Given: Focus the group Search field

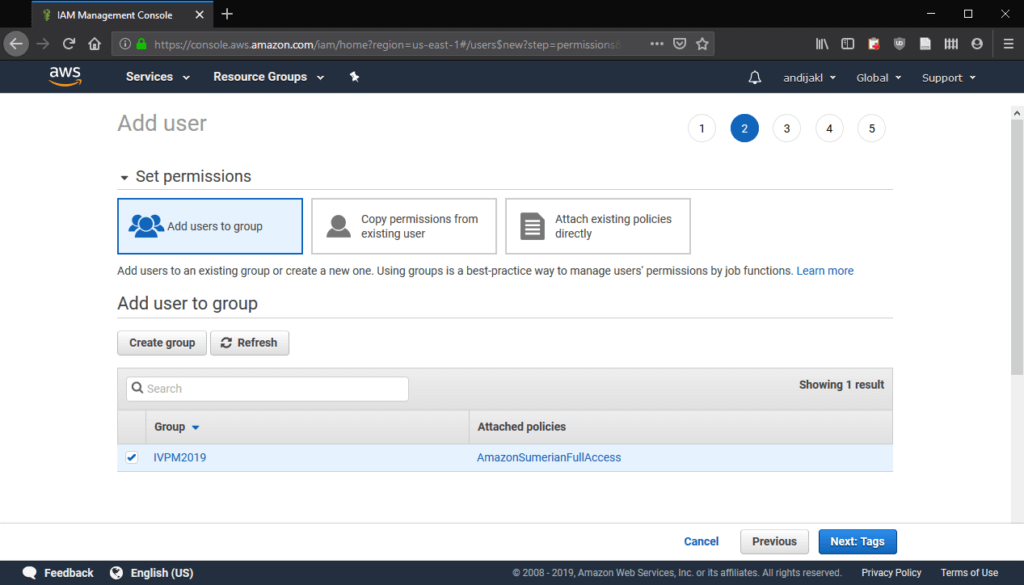Looking at the screenshot, I should click(x=267, y=388).
